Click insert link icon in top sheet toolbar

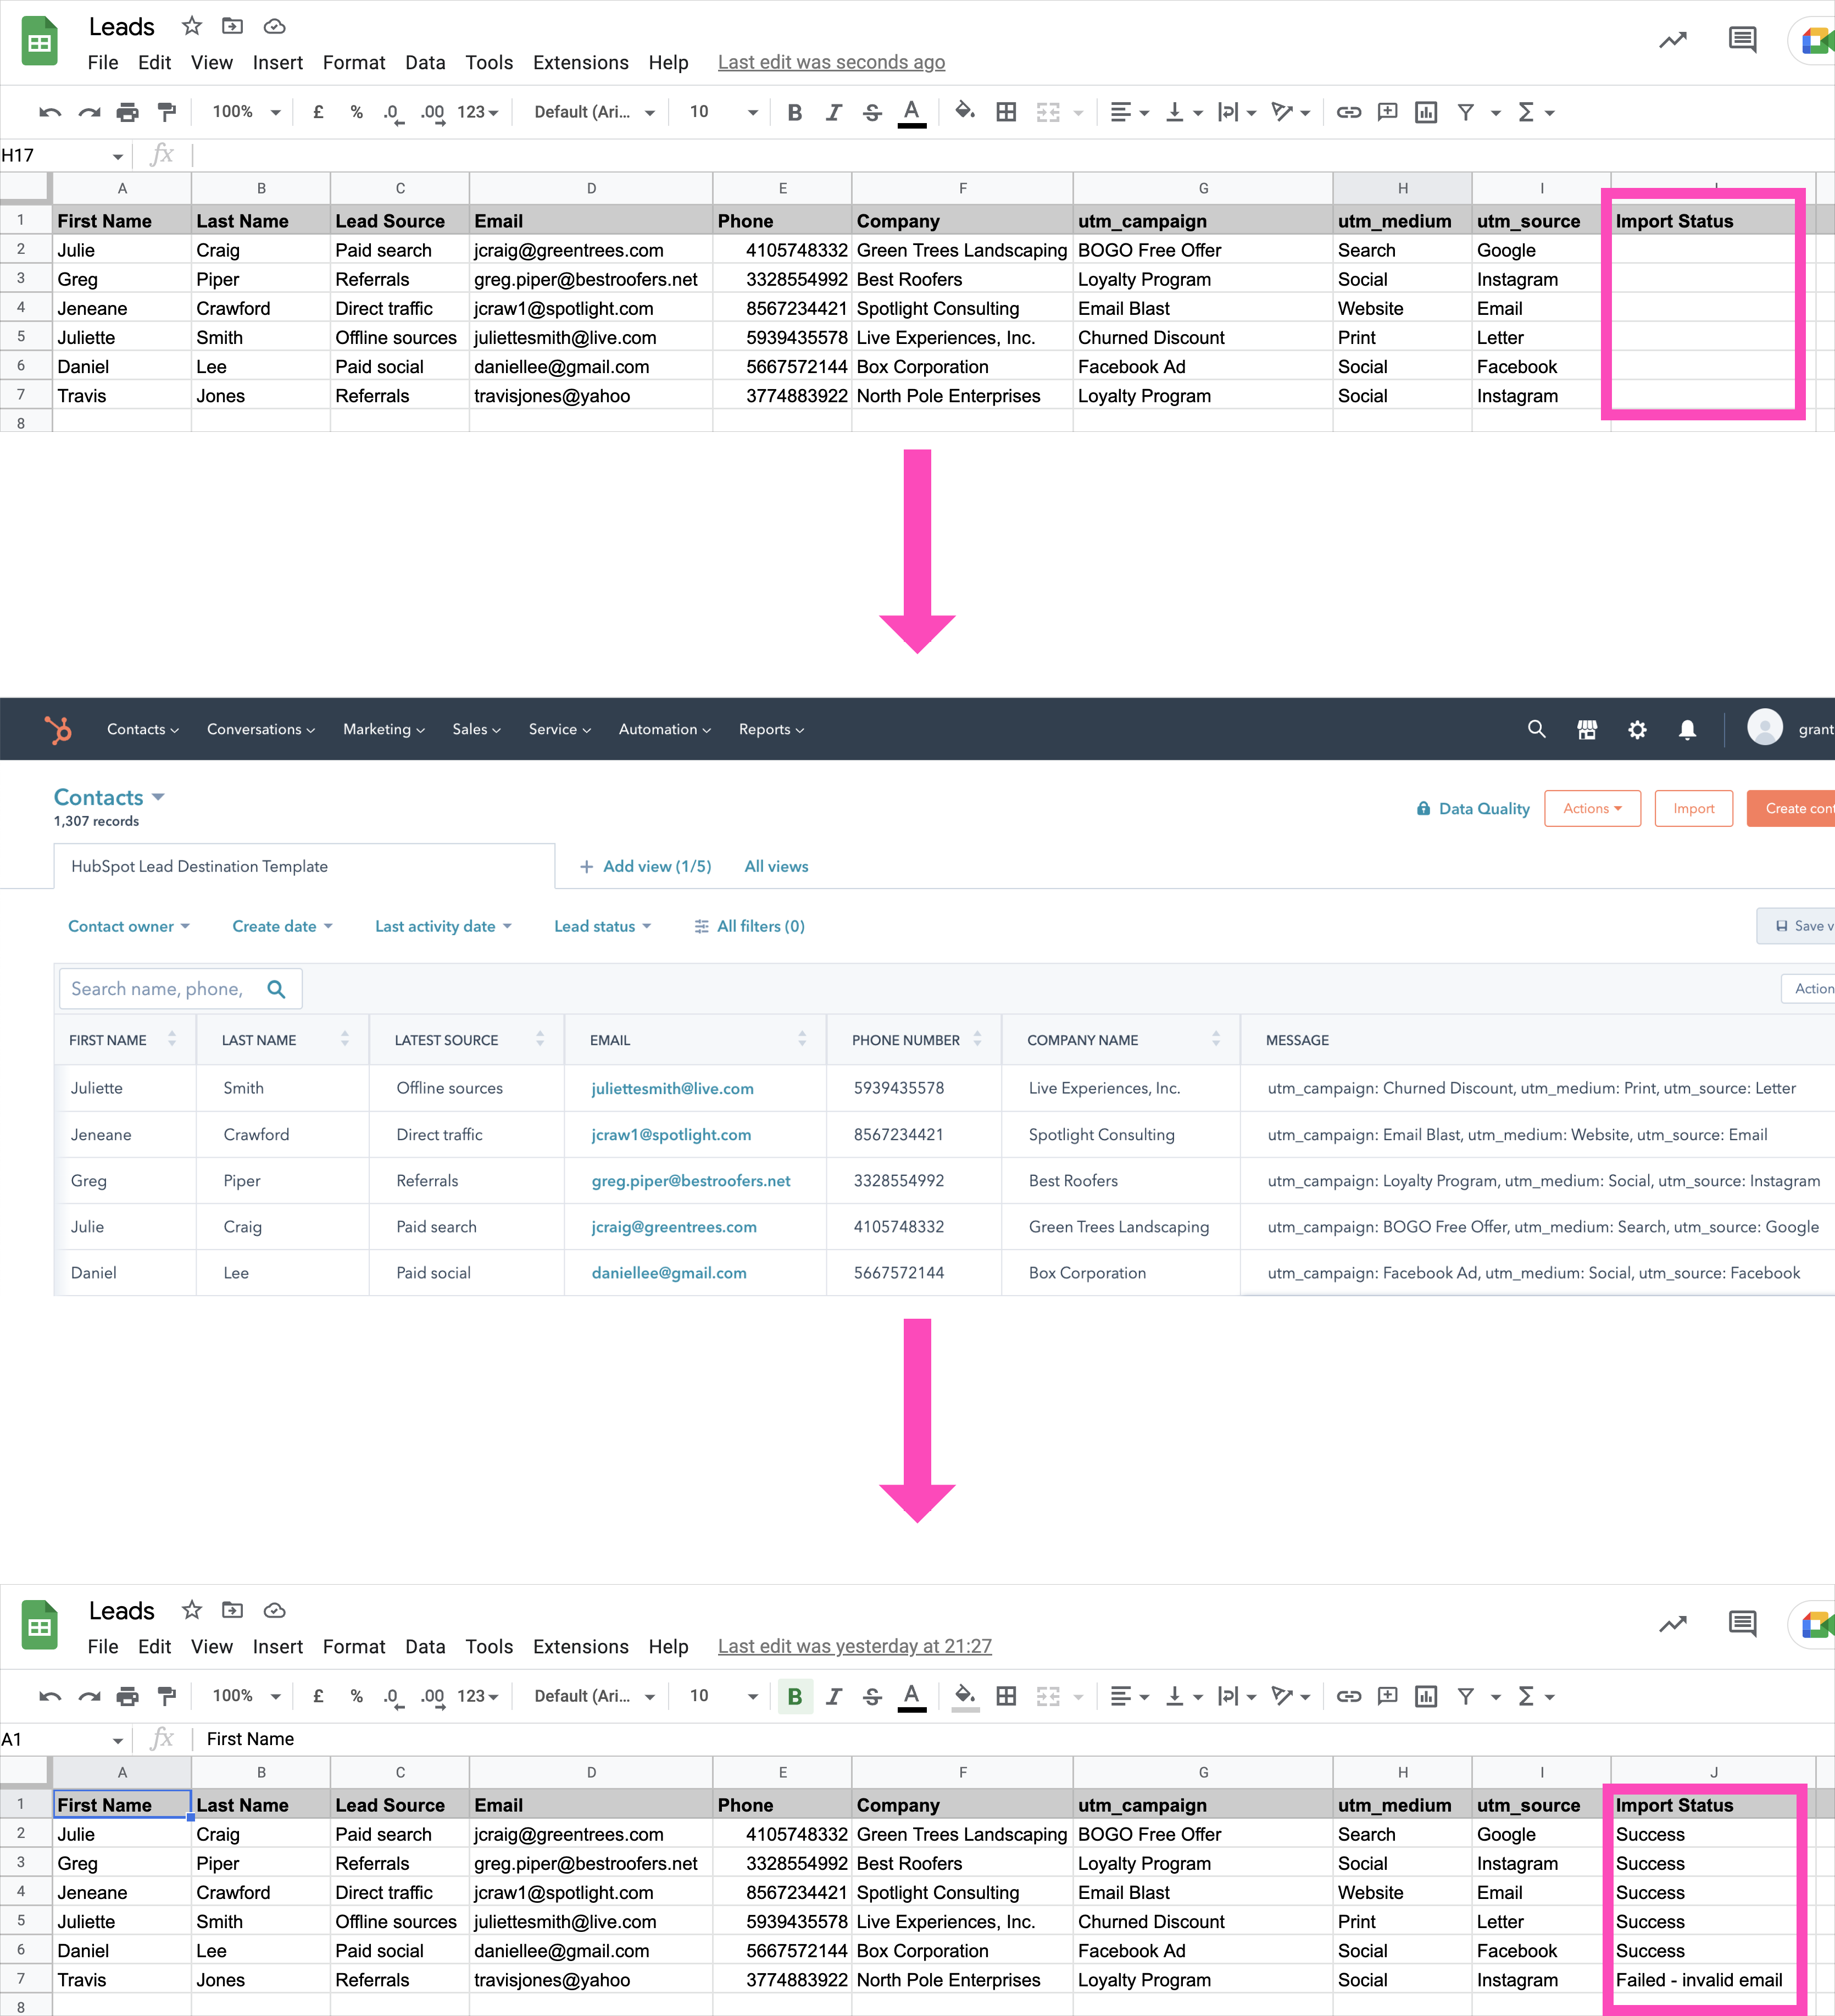click(x=1349, y=112)
